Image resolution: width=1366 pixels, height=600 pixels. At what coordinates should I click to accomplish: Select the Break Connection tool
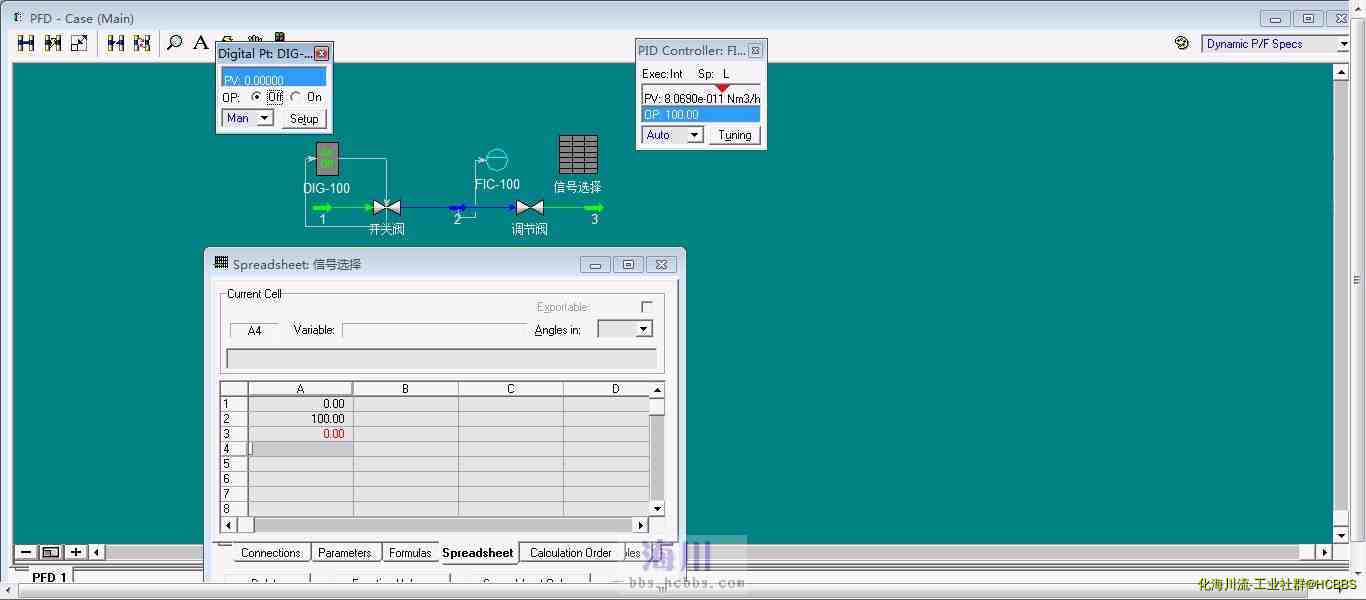coord(116,43)
